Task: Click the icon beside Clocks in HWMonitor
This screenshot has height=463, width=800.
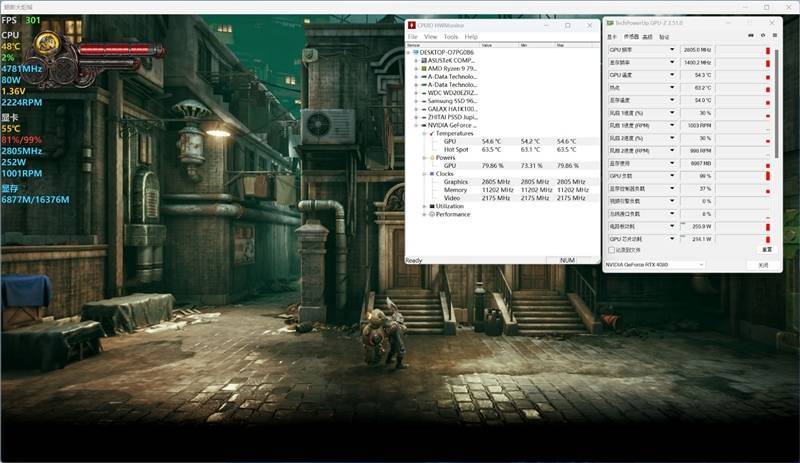Action: (x=432, y=174)
